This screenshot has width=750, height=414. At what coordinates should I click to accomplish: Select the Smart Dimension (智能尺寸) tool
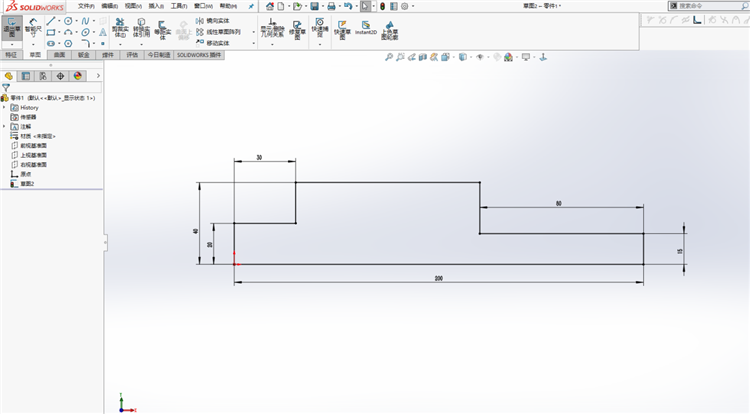coord(33,28)
